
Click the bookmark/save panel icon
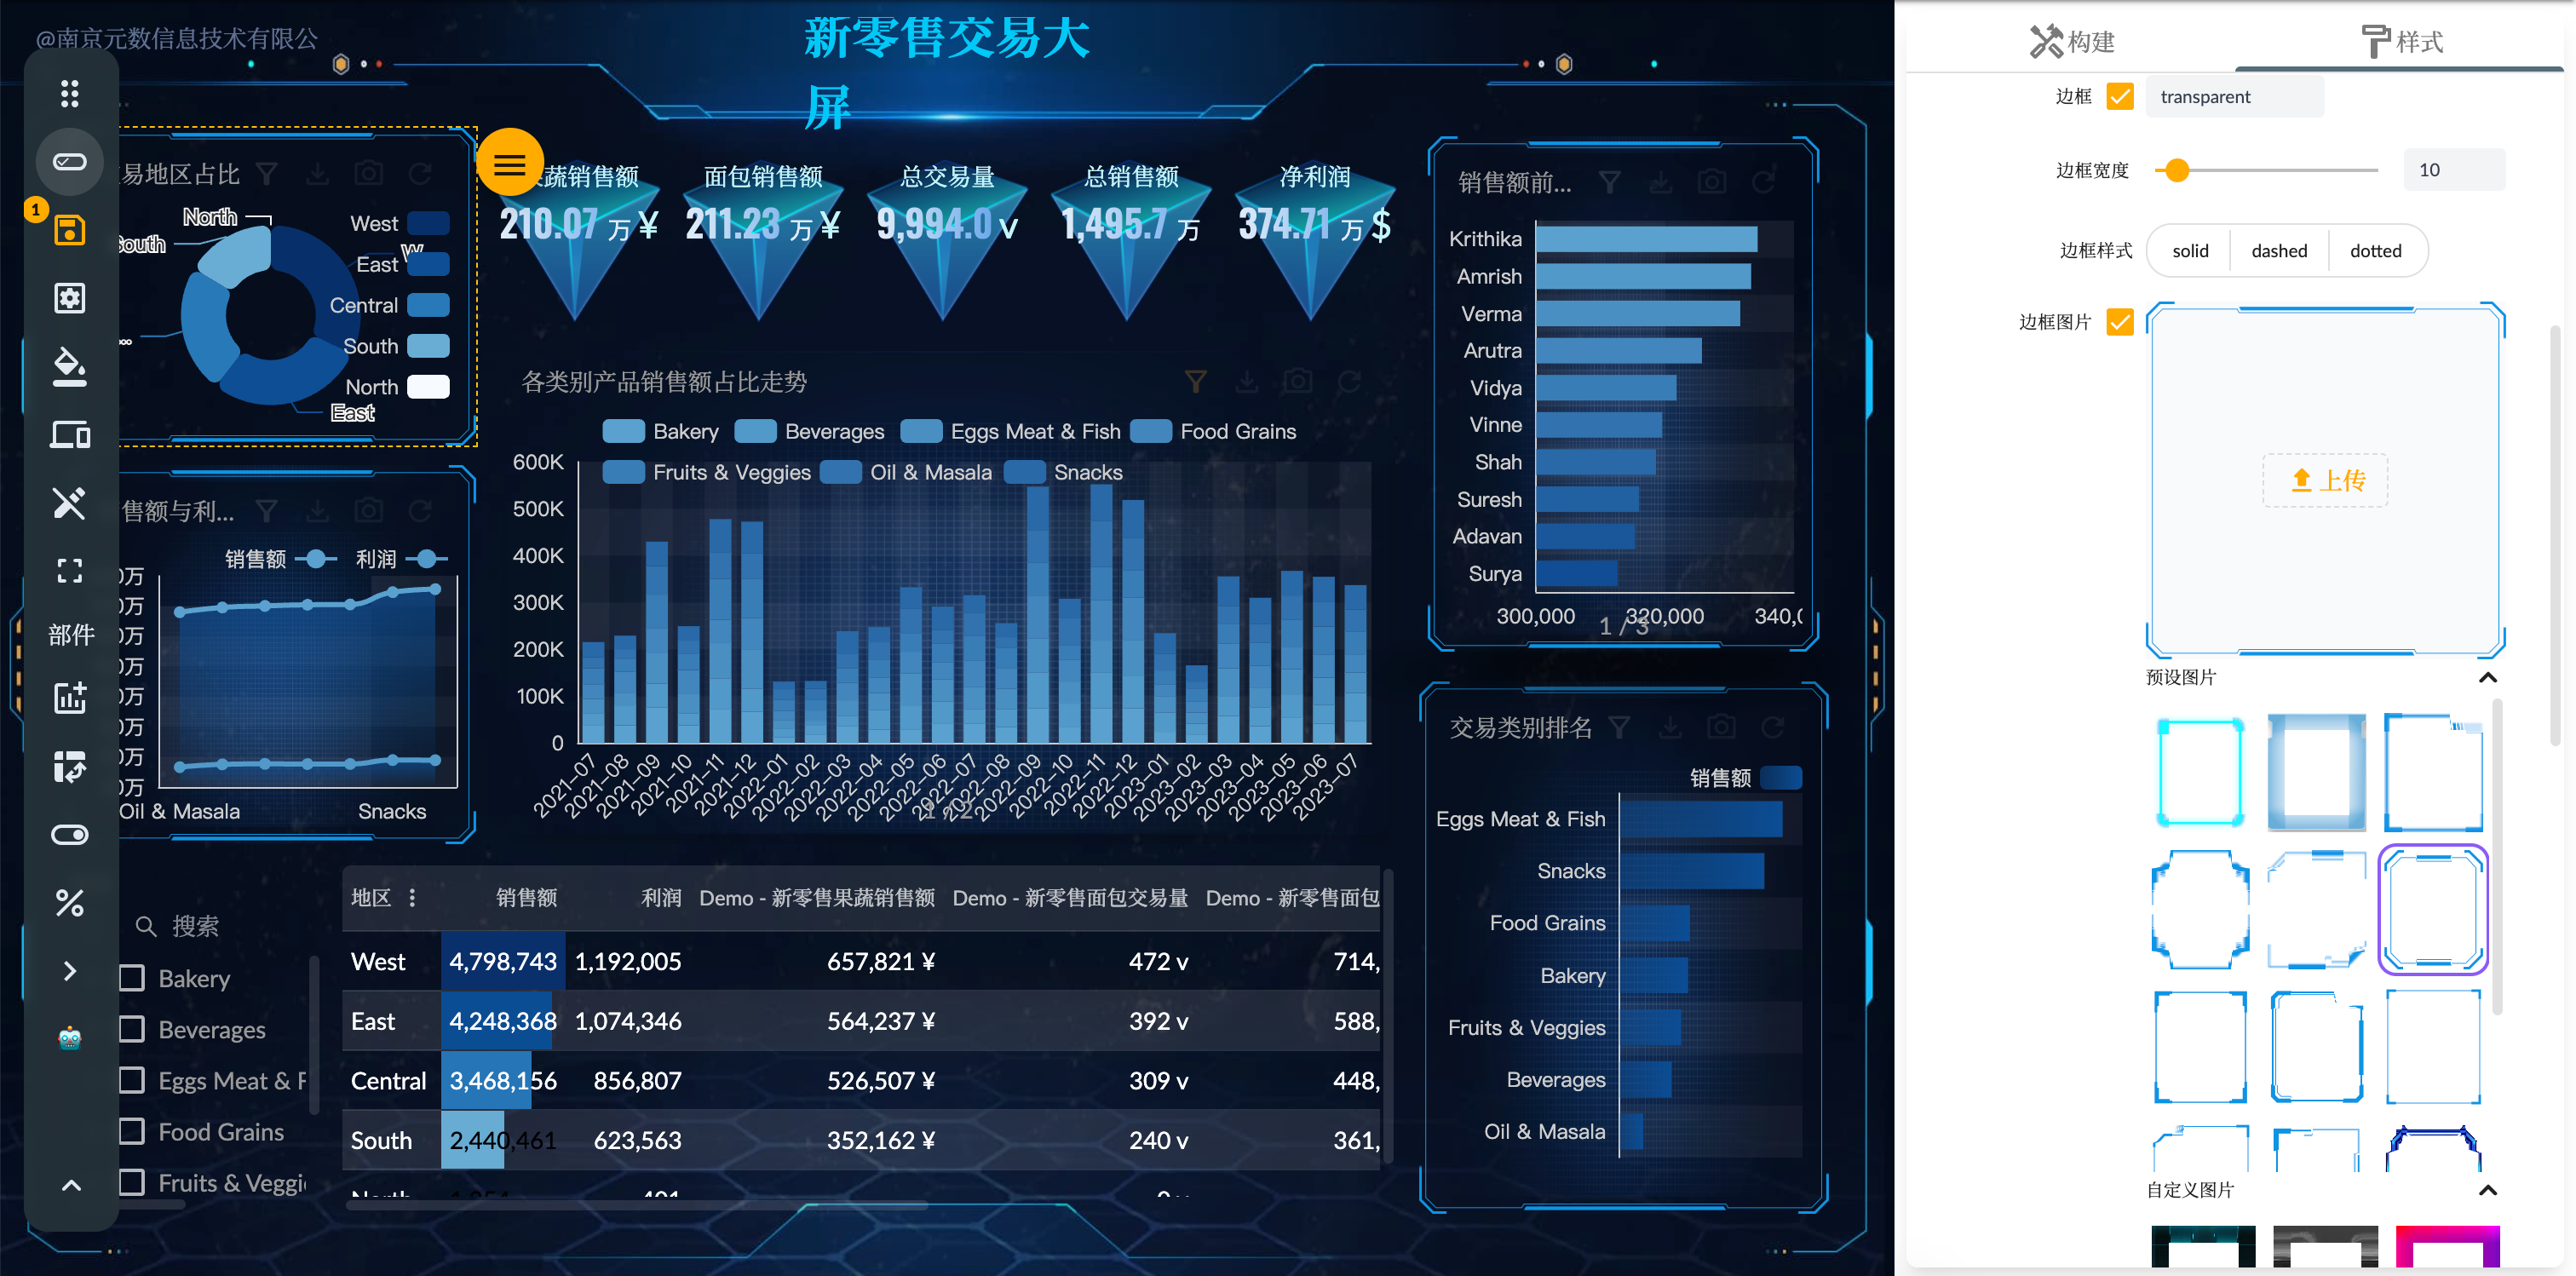coord(69,232)
